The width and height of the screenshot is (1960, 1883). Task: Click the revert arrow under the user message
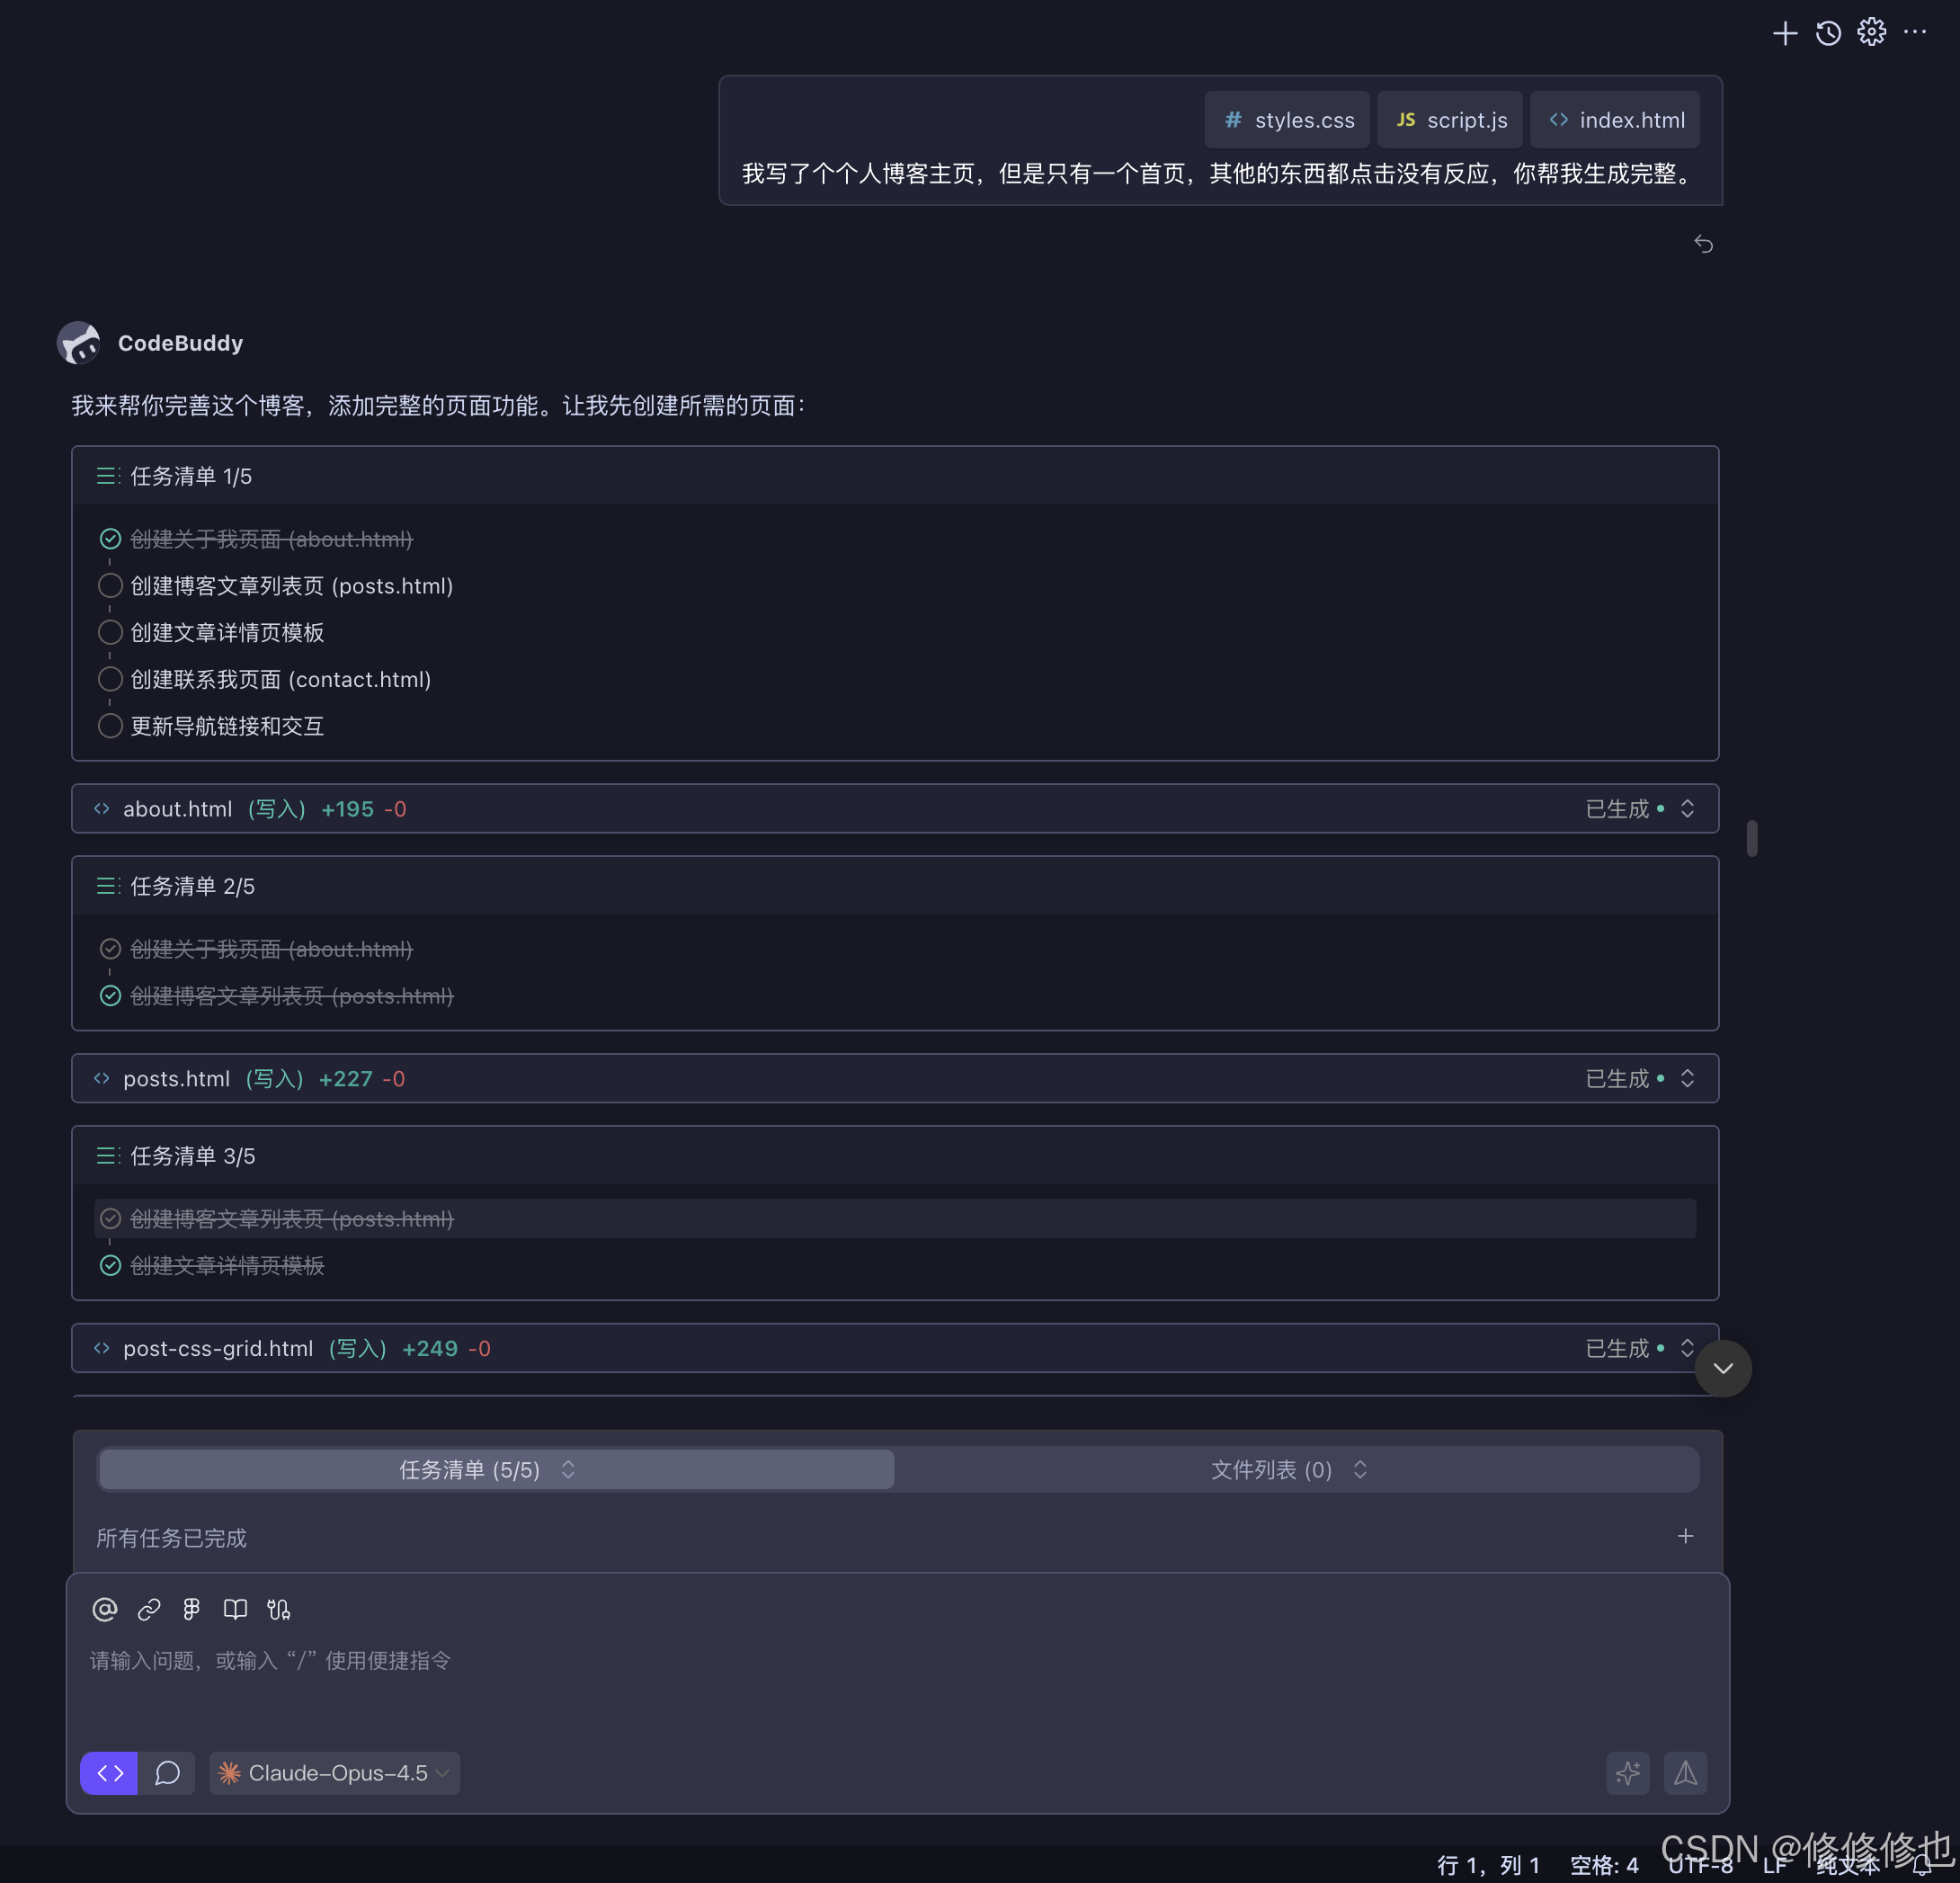coord(1703,244)
